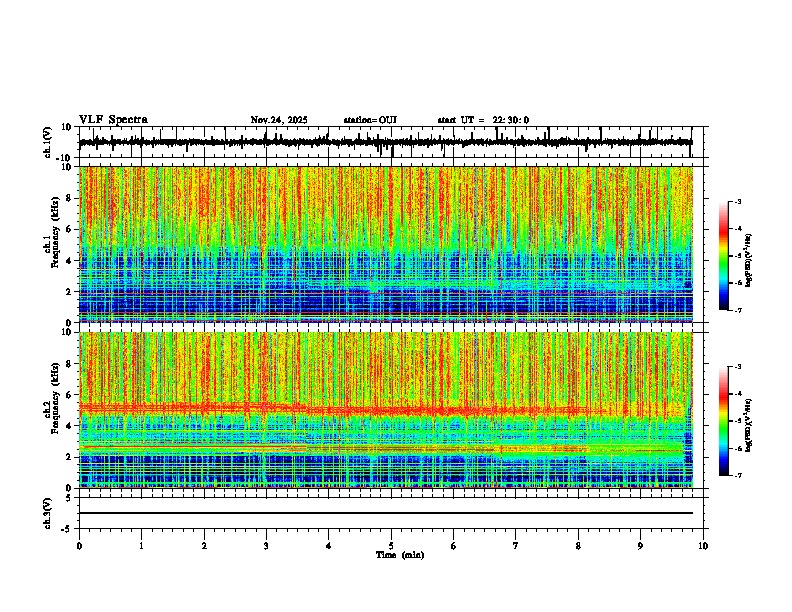792x612 pixels.
Task: Click the ch.2 spectrogram color bar
Action: [x=723, y=421]
